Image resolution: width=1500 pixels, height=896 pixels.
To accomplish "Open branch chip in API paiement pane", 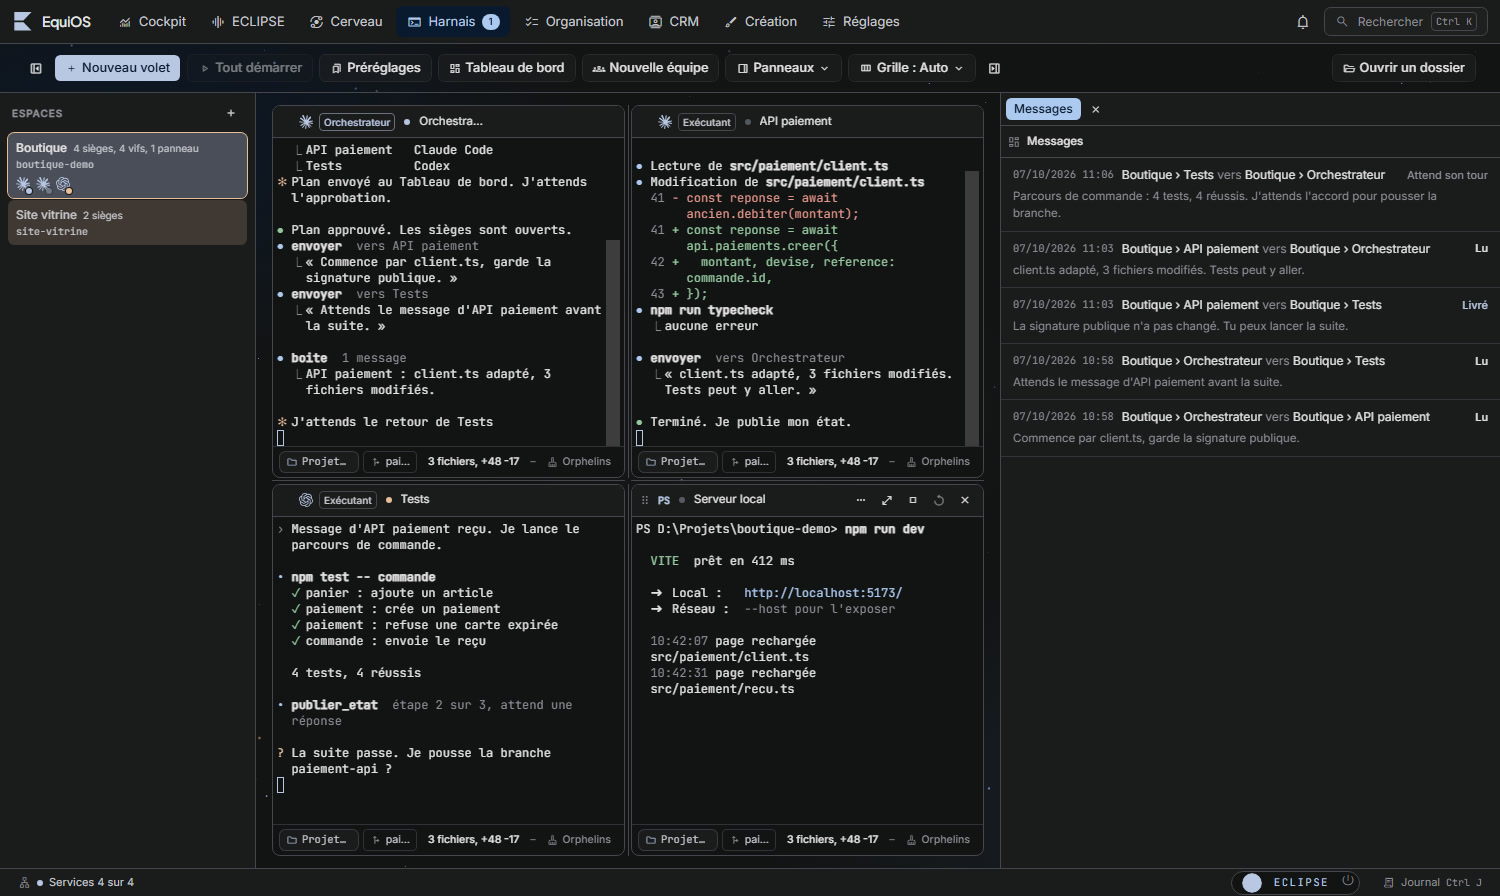I will click(x=749, y=461).
